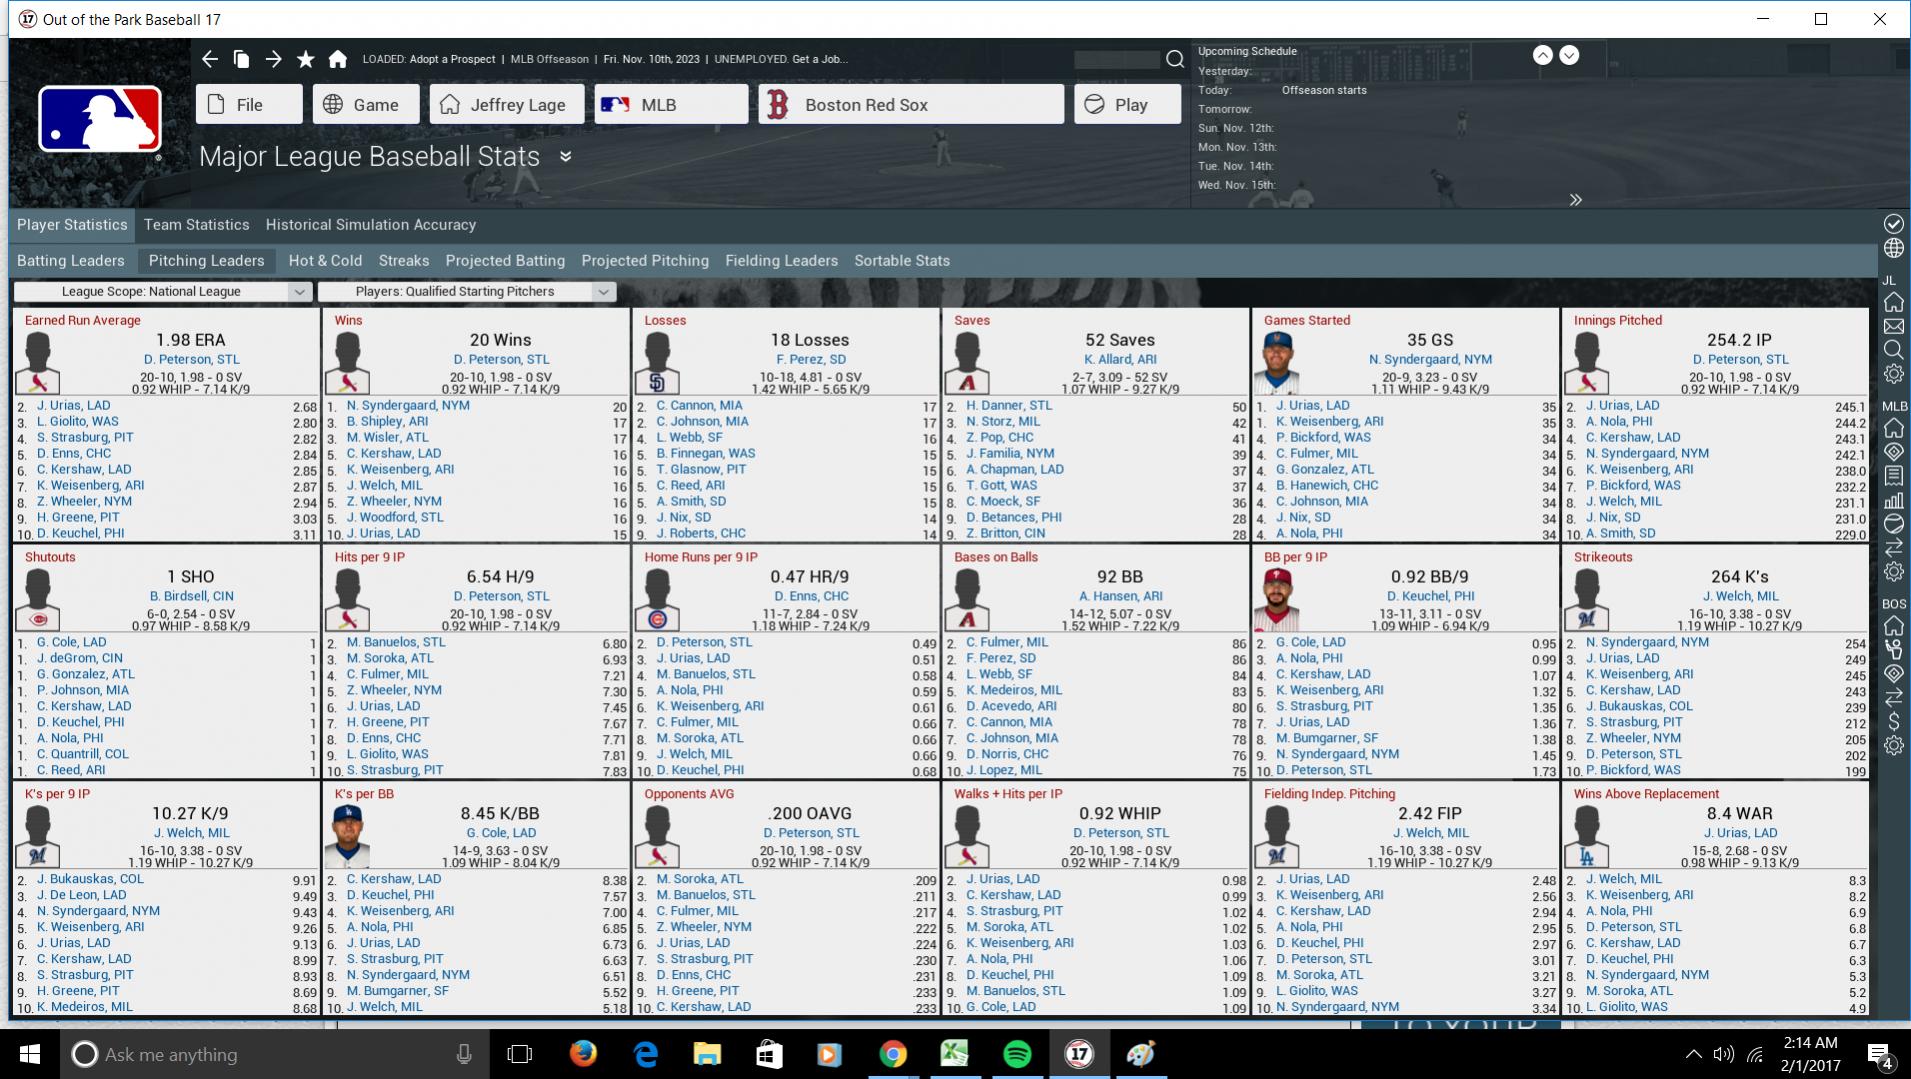Click the home icon in the navigation bar
The image size is (1911, 1079).
pos(338,59)
